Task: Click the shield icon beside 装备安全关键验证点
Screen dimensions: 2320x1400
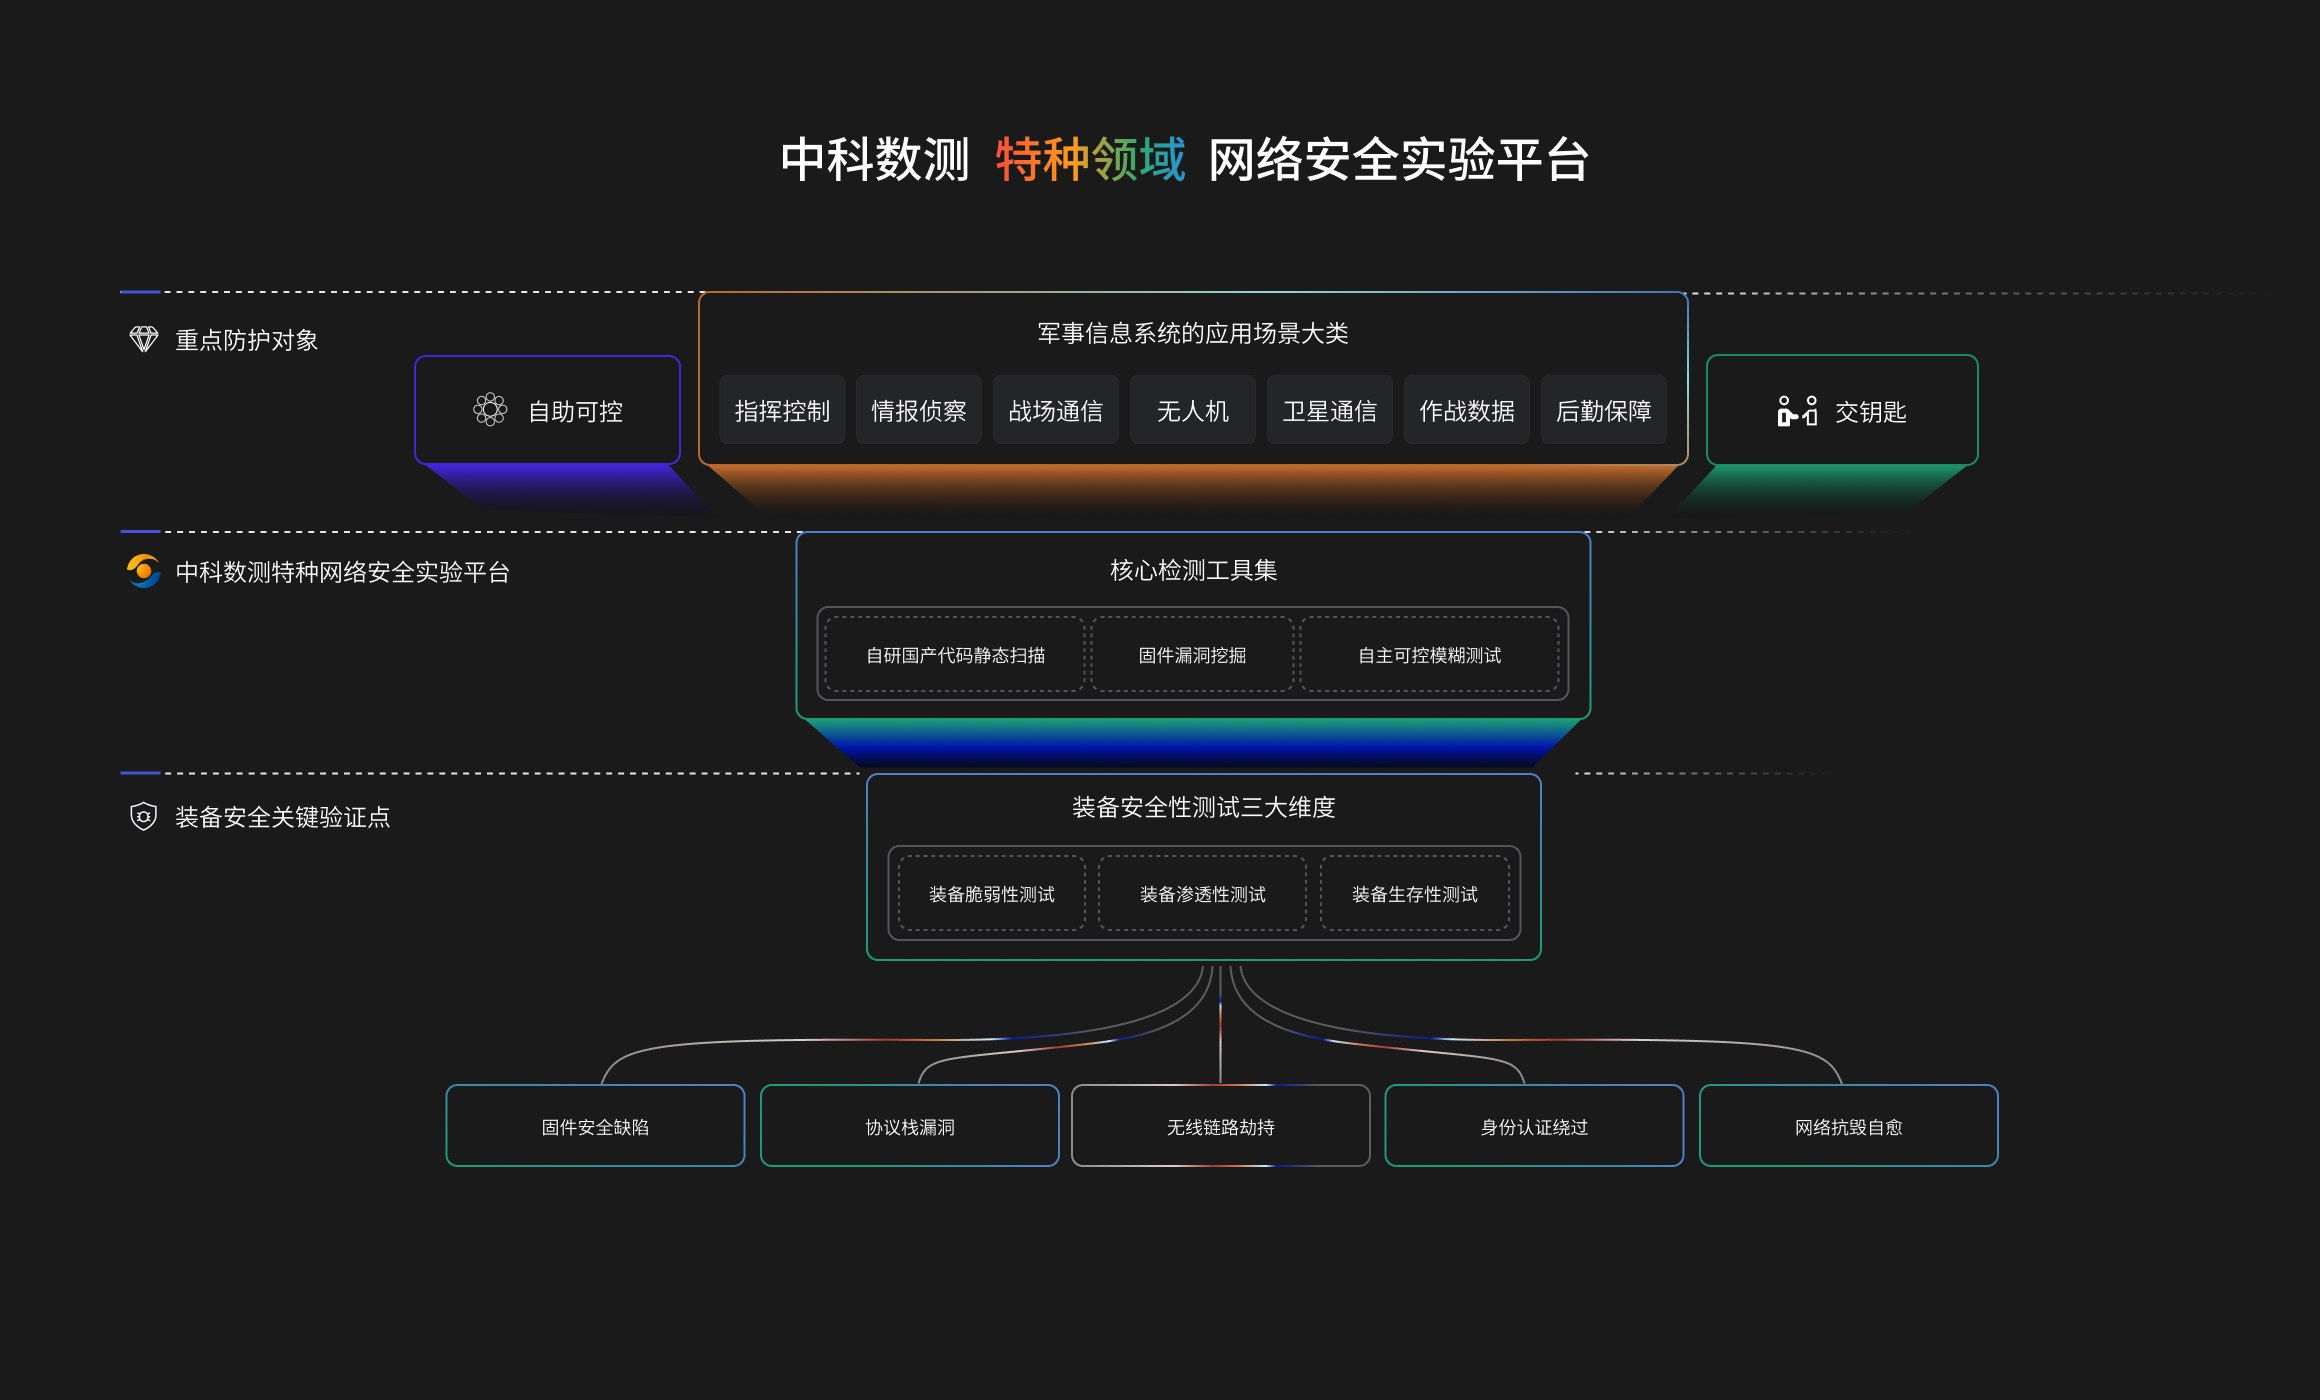Action: pyautogui.click(x=144, y=816)
